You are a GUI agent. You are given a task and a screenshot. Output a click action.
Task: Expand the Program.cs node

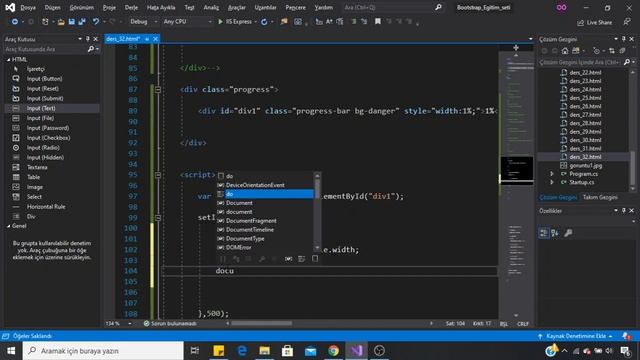552,174
